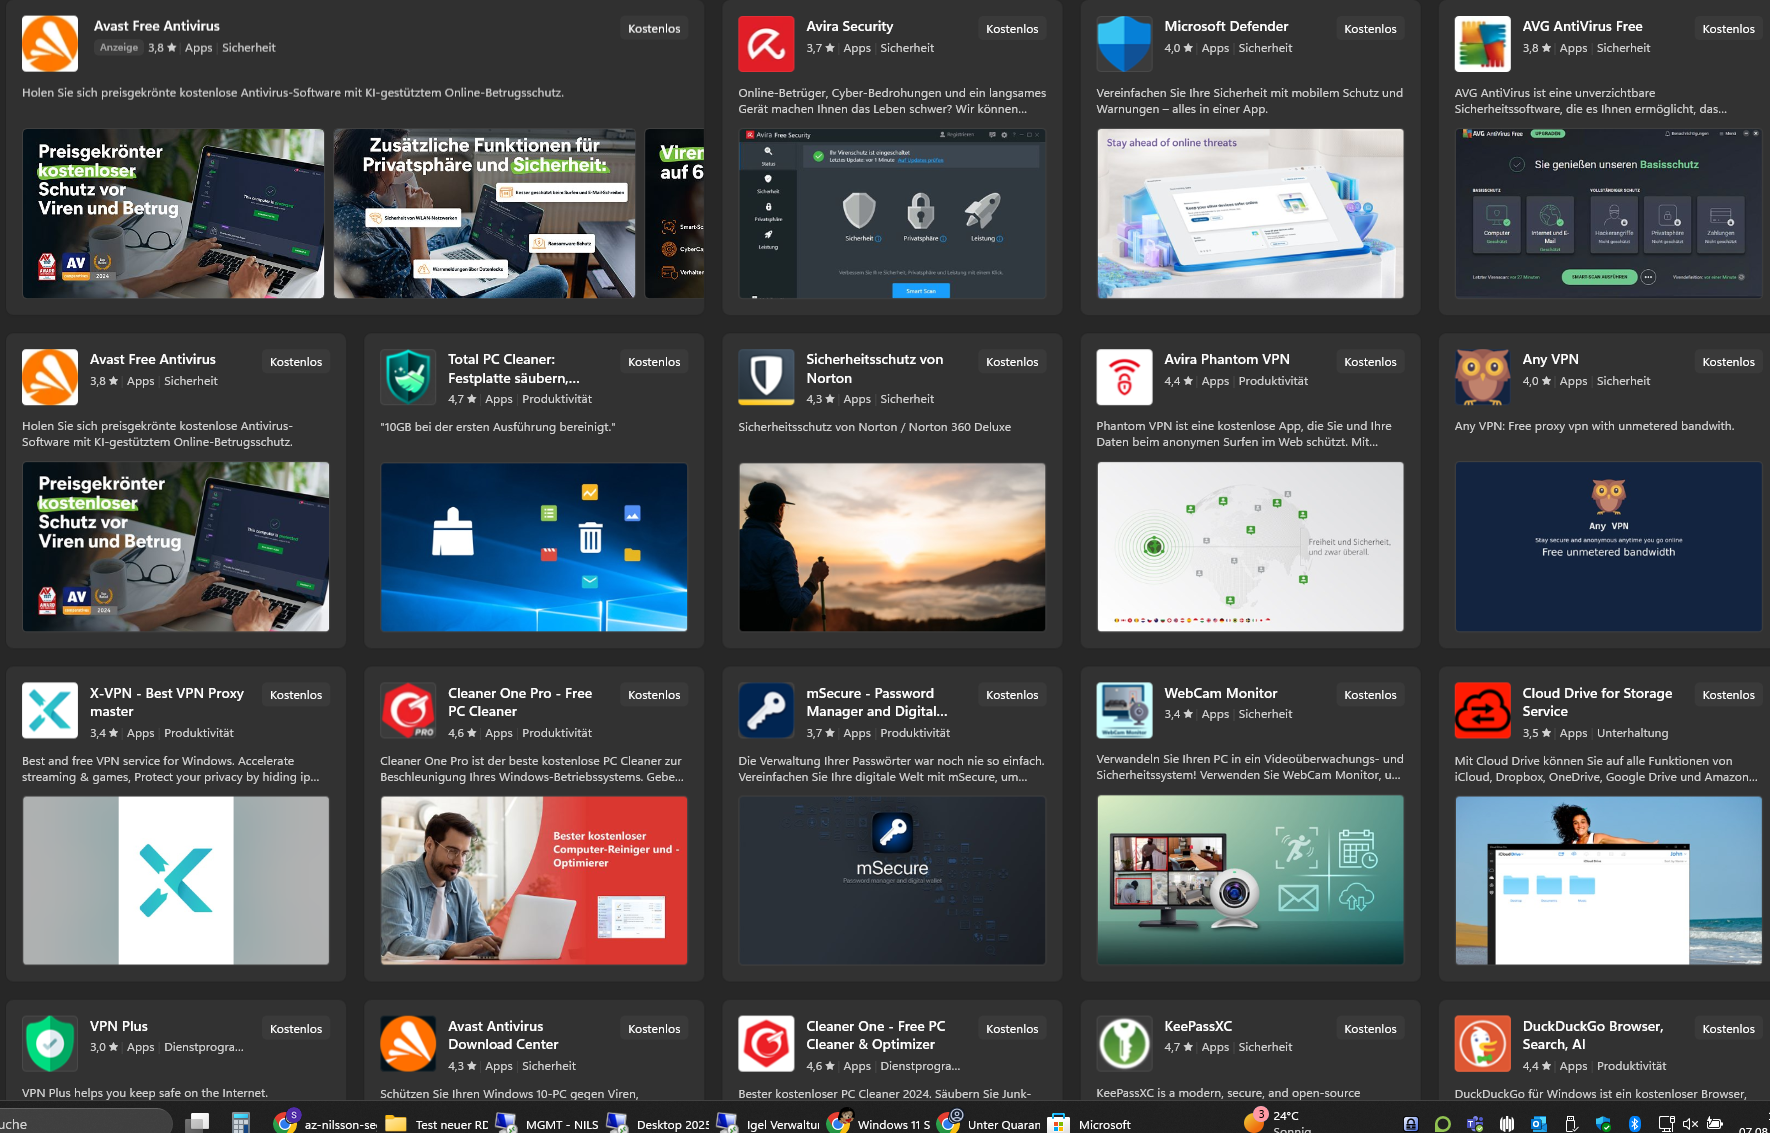
Task: Open the Outlook tray icon
Action: click(1539, 1124)
